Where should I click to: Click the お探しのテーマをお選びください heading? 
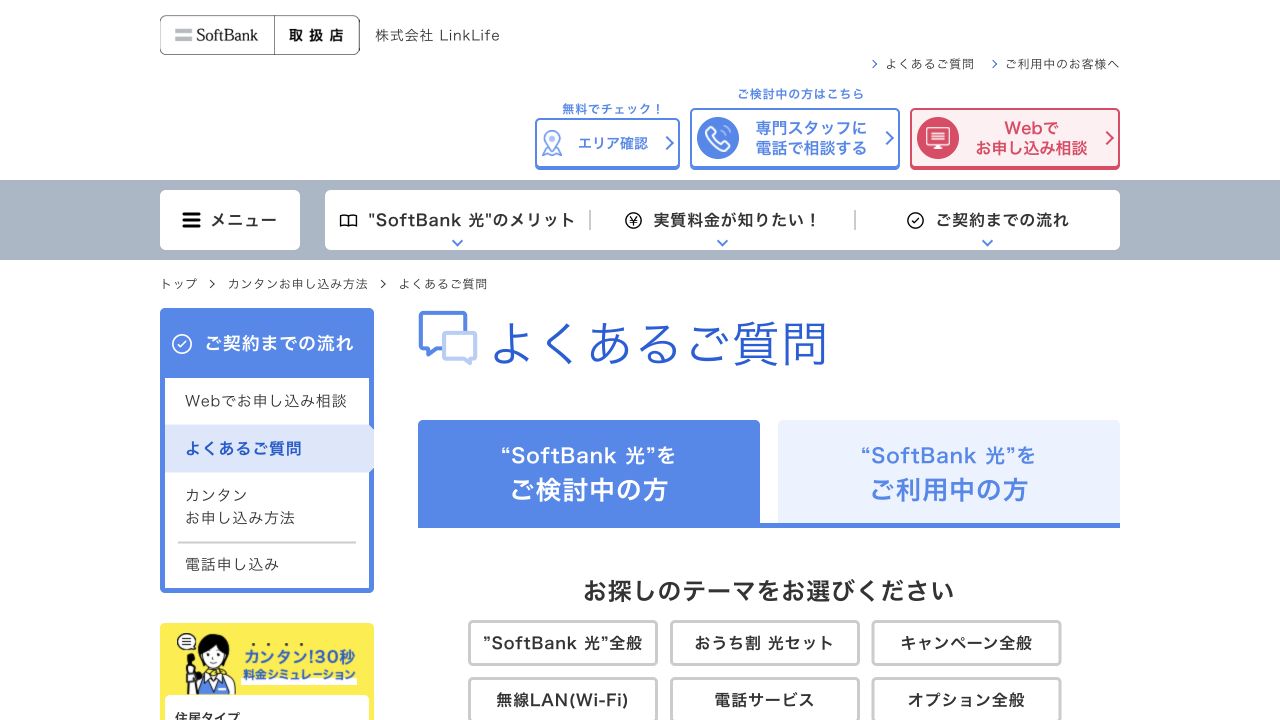769,591
